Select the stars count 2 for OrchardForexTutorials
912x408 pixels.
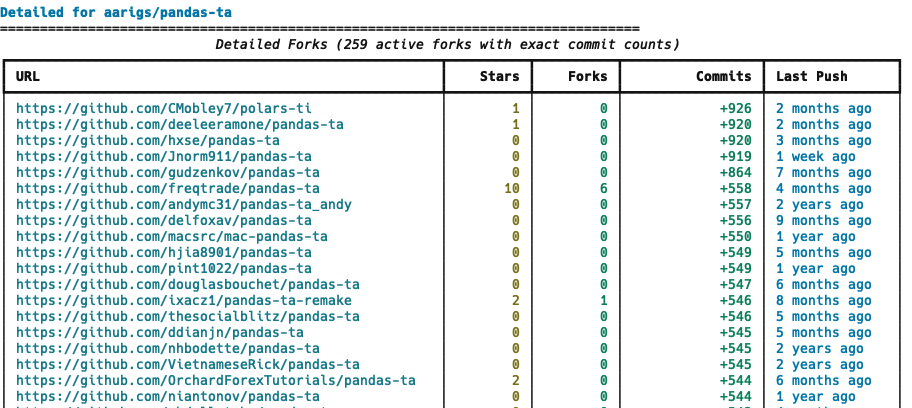(516, 381)
